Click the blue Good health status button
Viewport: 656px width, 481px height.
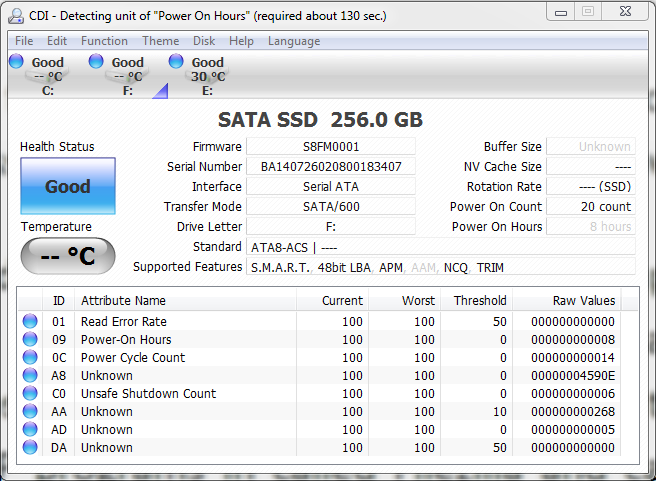coord(68,186)
